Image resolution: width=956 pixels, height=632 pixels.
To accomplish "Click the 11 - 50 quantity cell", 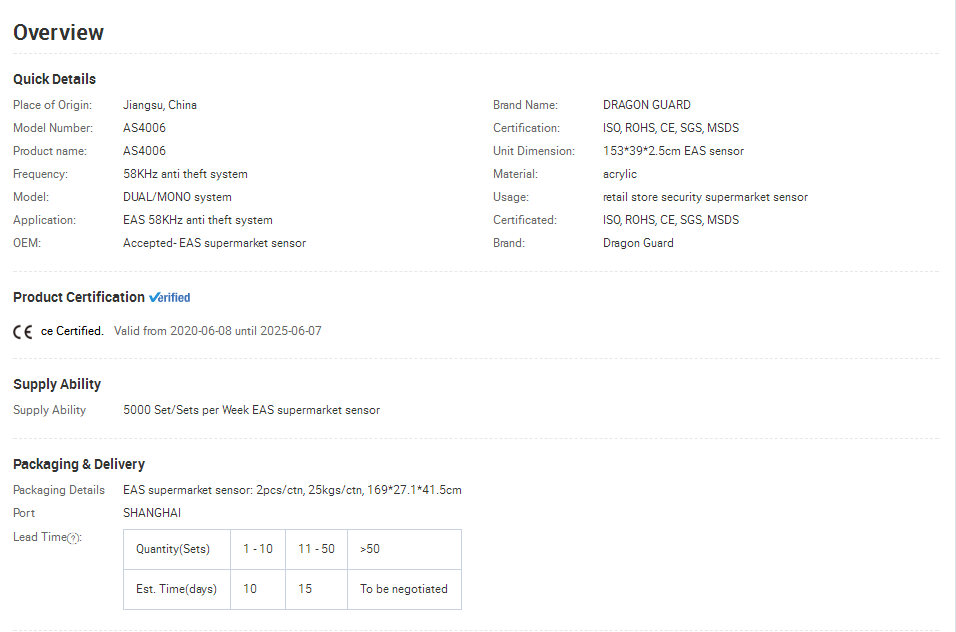I will coord(316,549).
